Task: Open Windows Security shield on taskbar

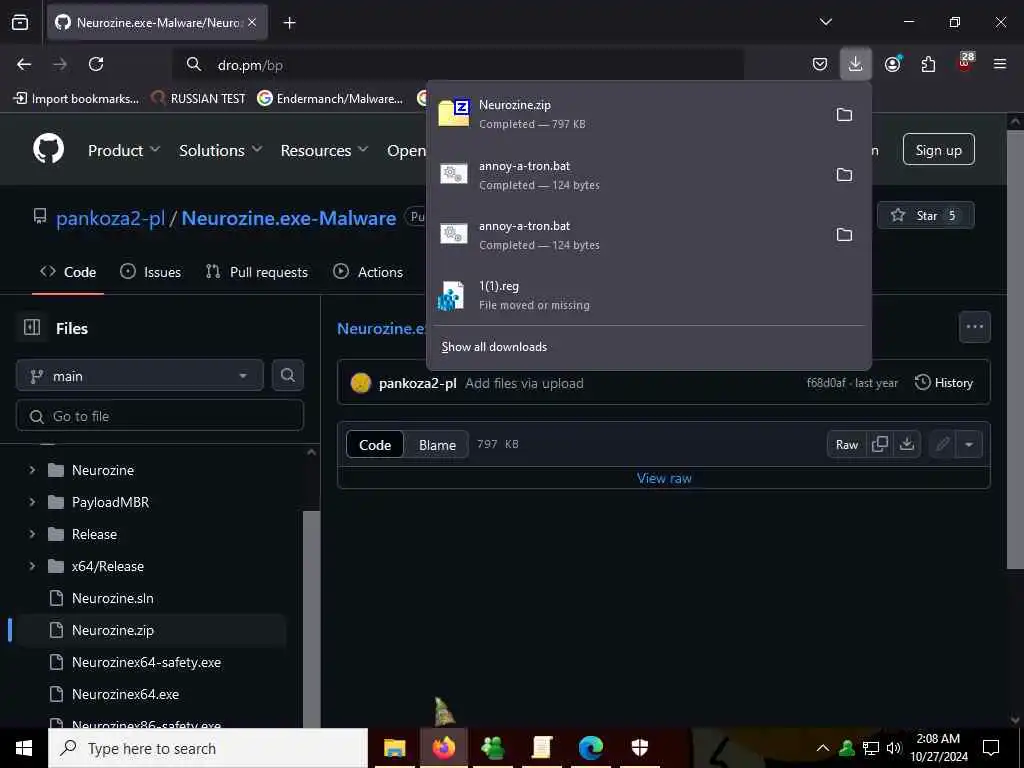Action: (x=639, y=748)
